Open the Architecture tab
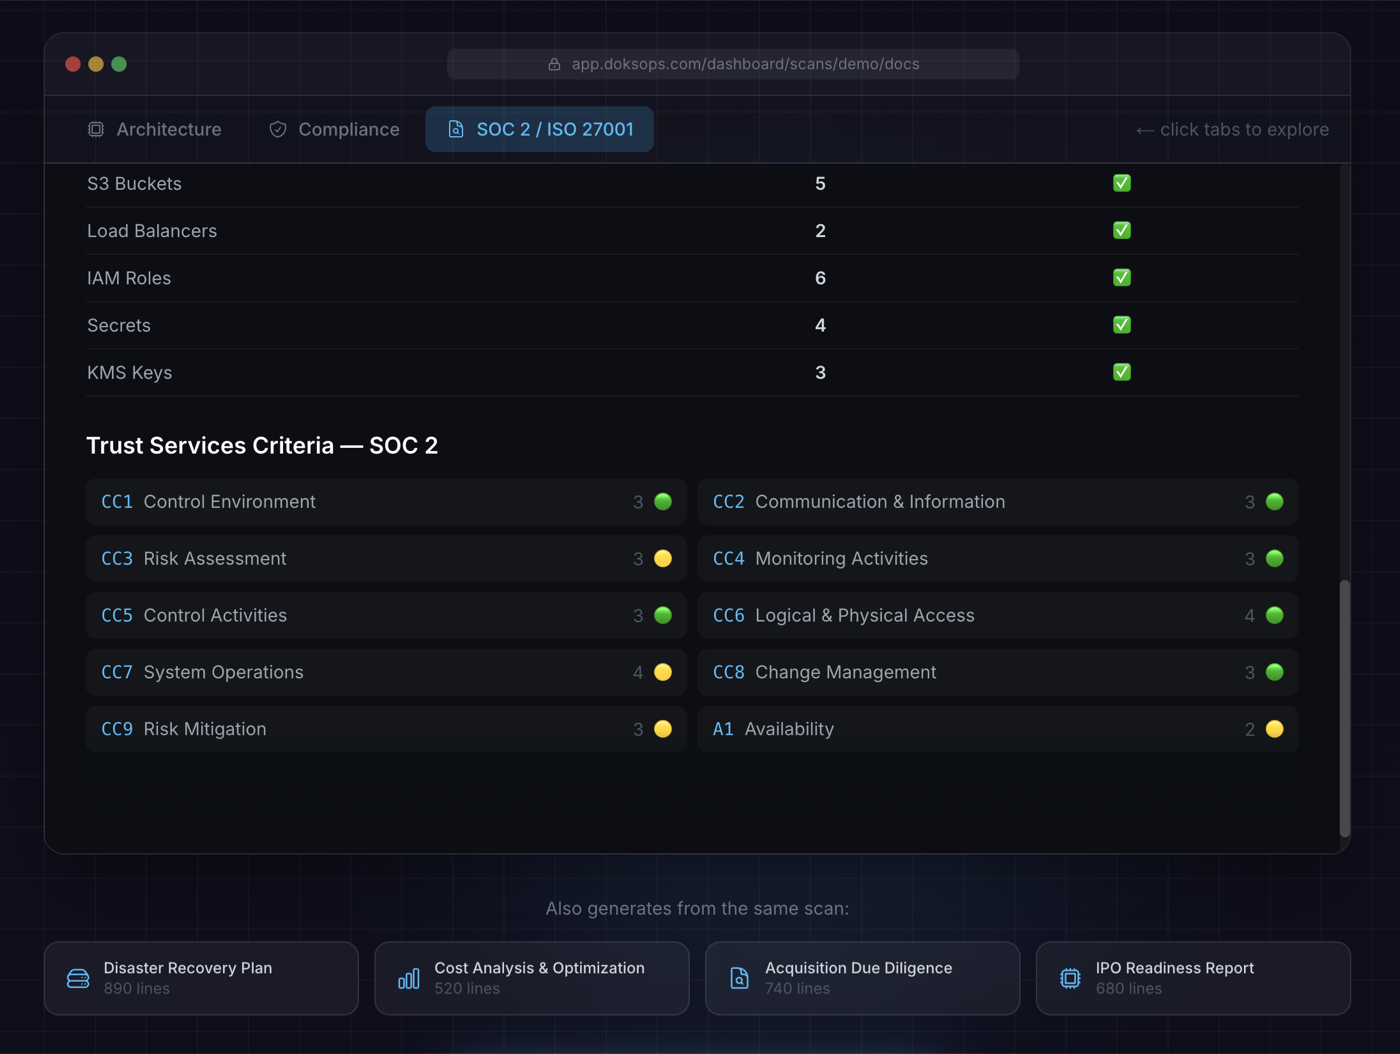 [155, 129]
